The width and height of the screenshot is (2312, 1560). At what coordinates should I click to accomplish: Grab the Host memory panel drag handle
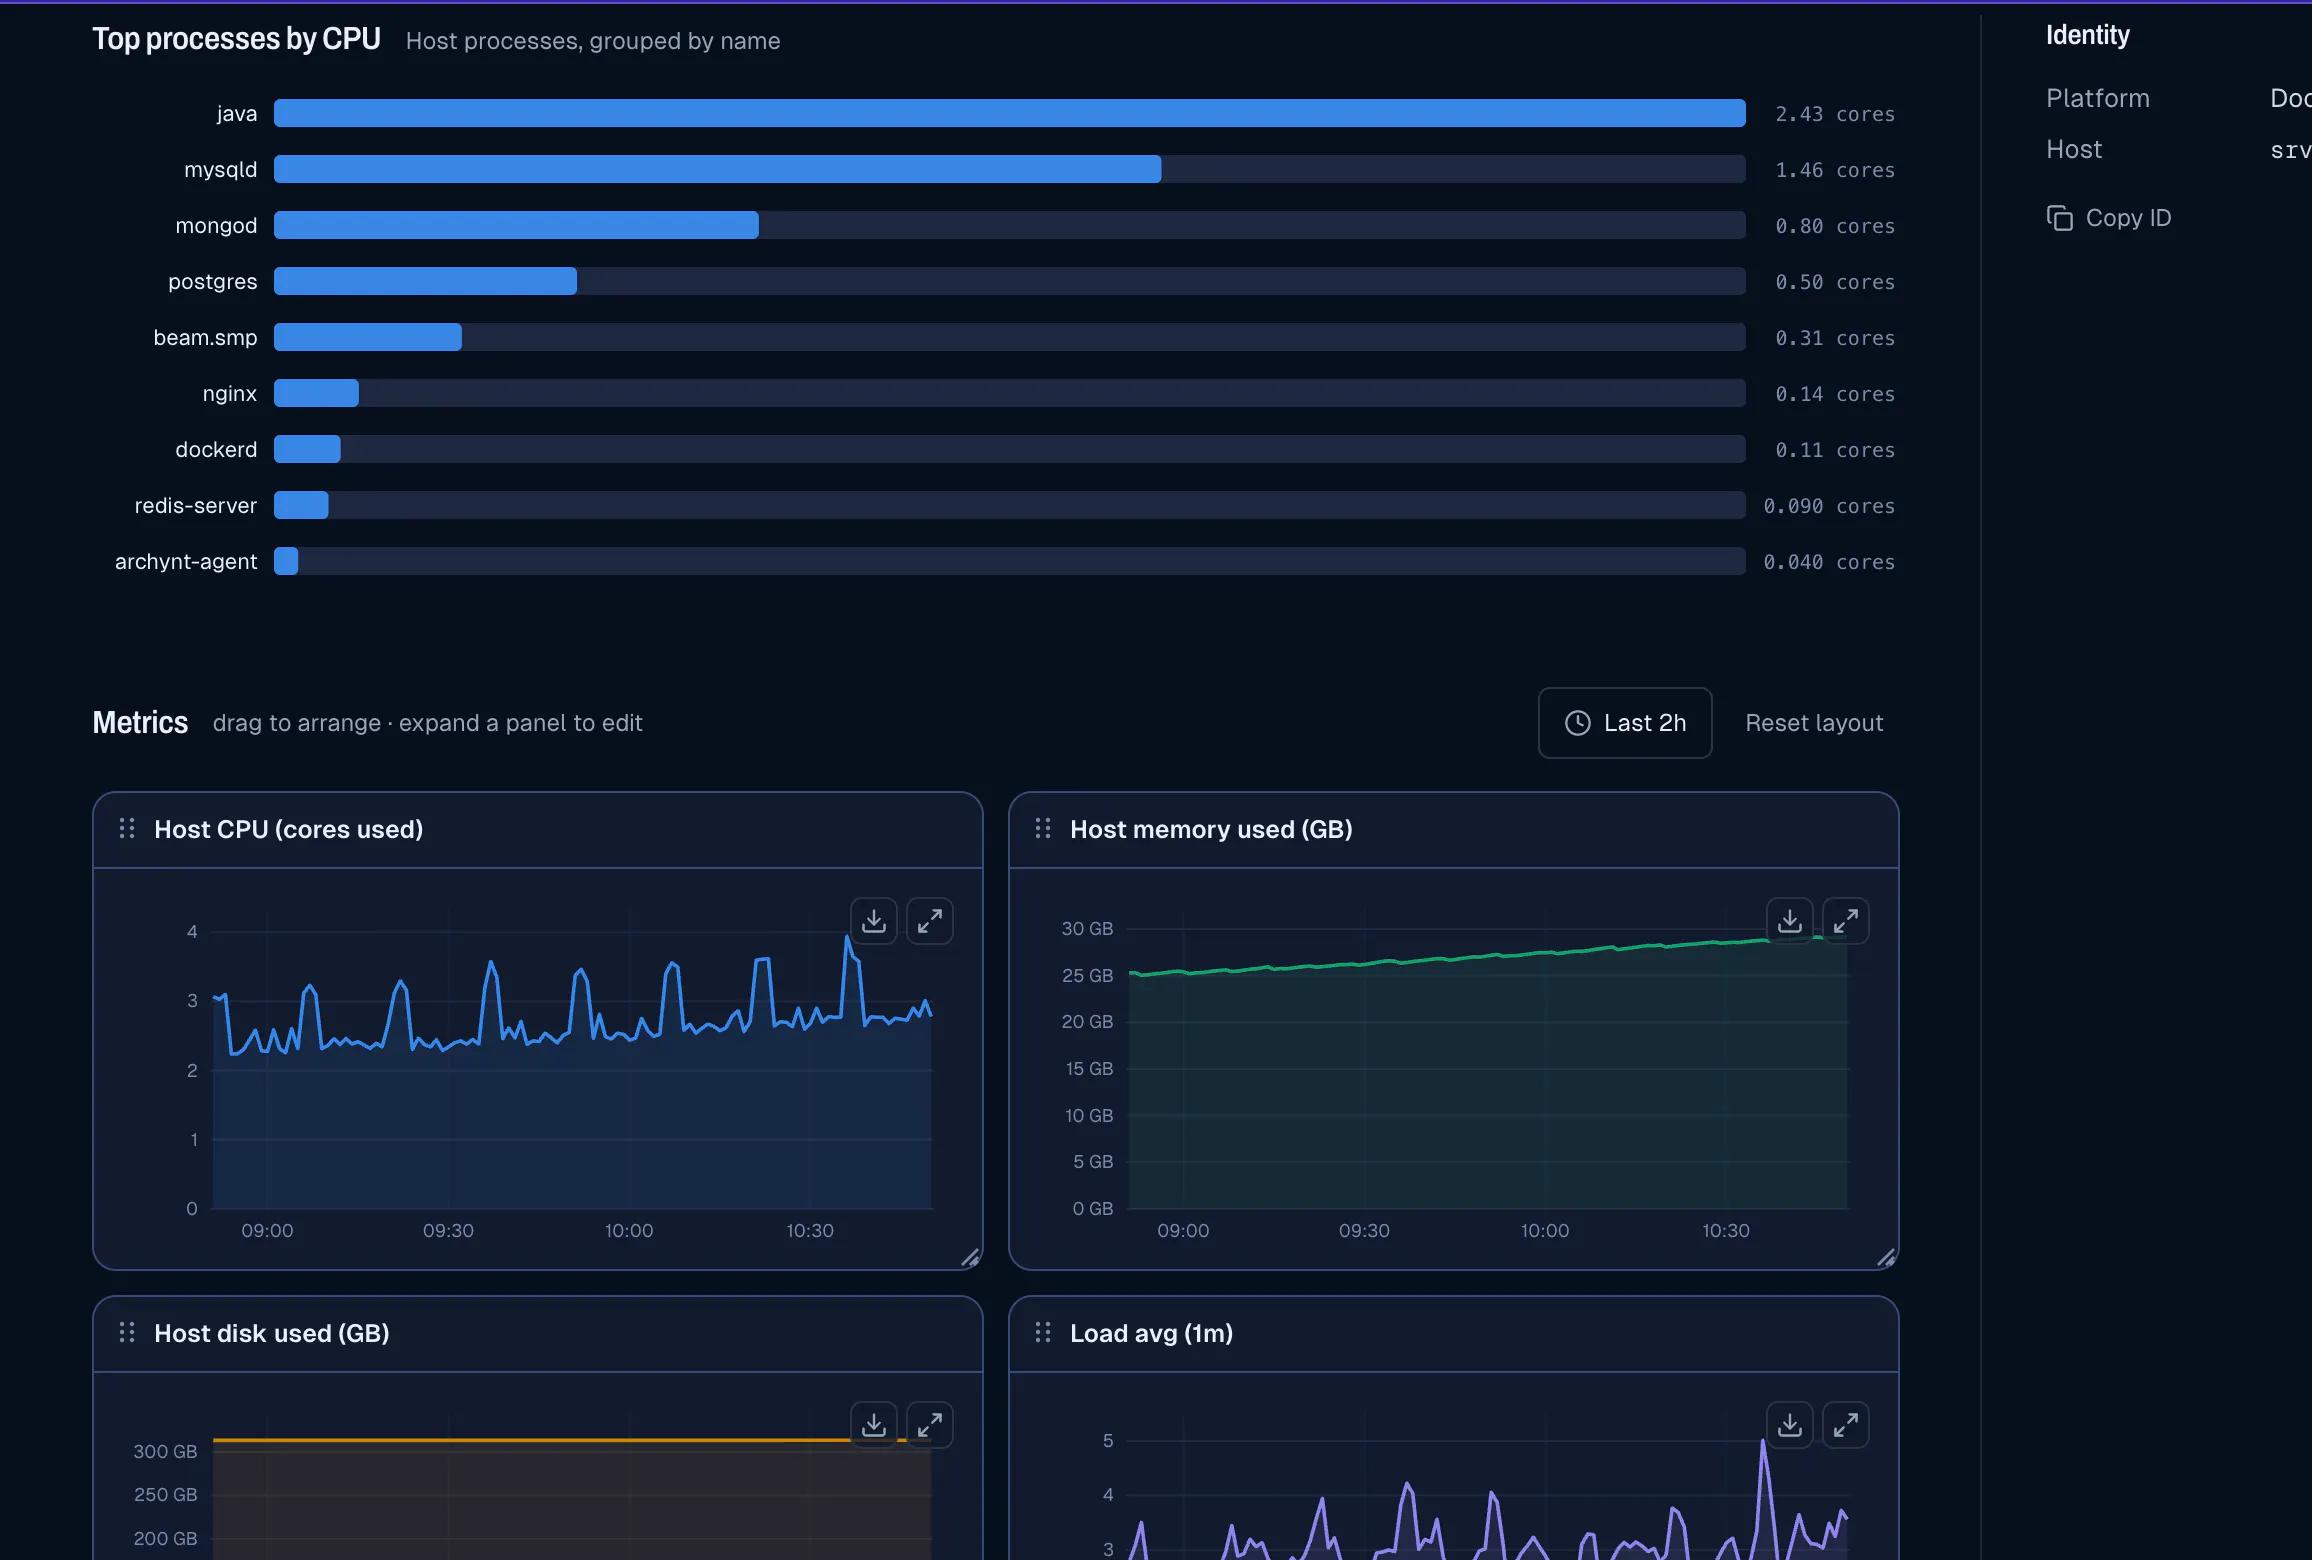pos(1043,829)
